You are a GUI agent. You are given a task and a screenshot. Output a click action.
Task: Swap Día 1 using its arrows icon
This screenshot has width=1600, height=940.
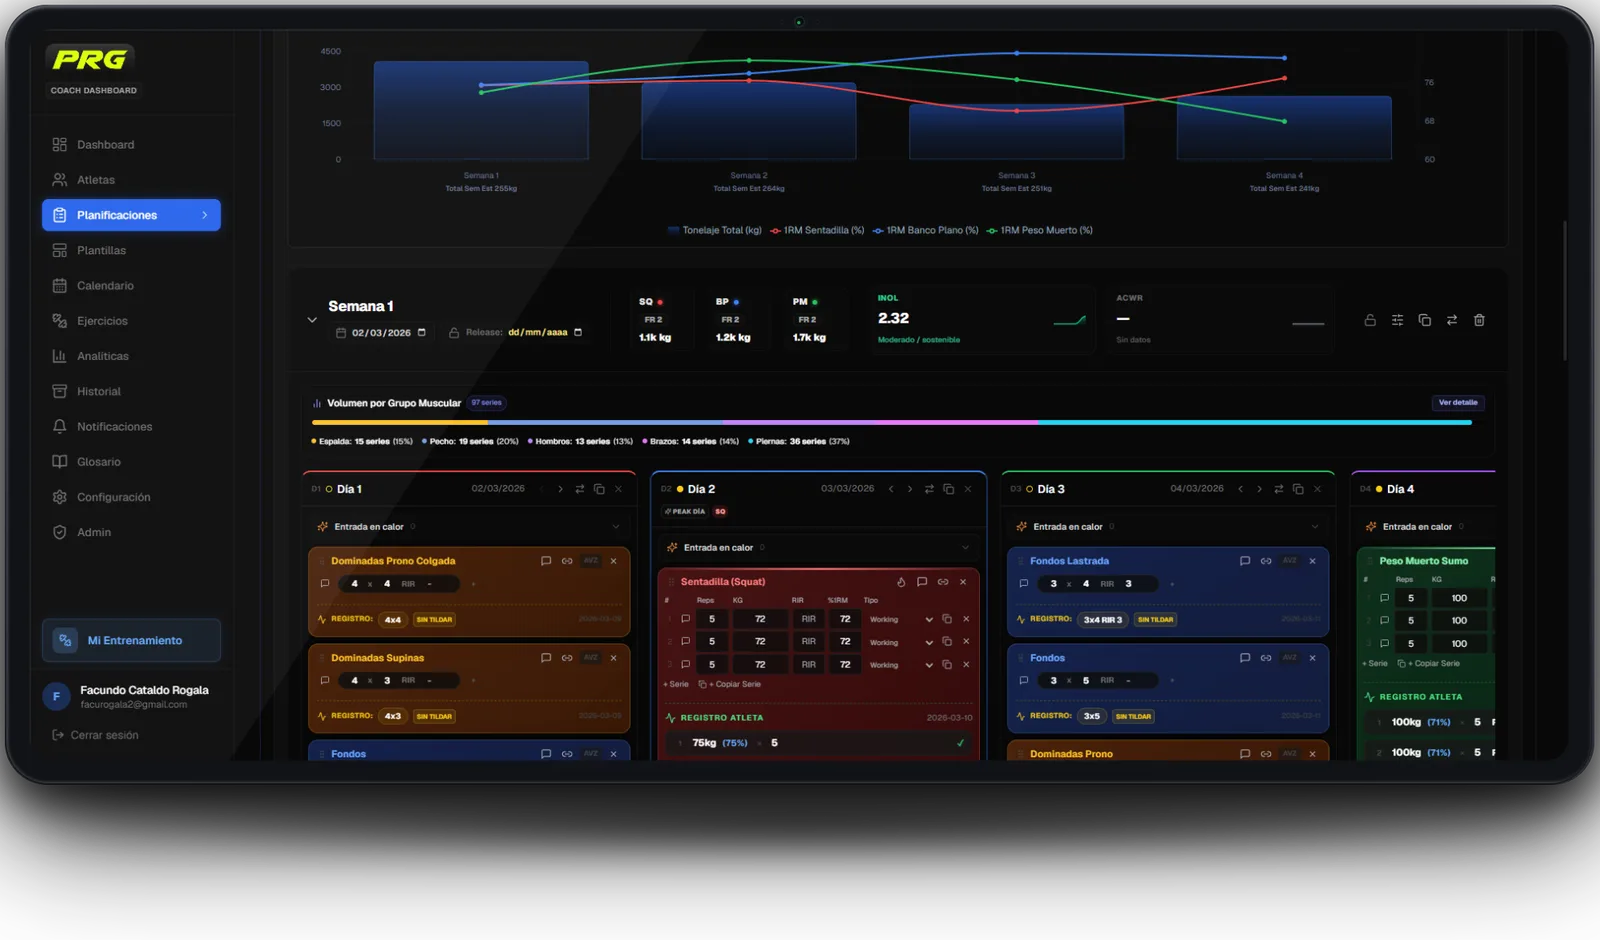pos(579,489)
